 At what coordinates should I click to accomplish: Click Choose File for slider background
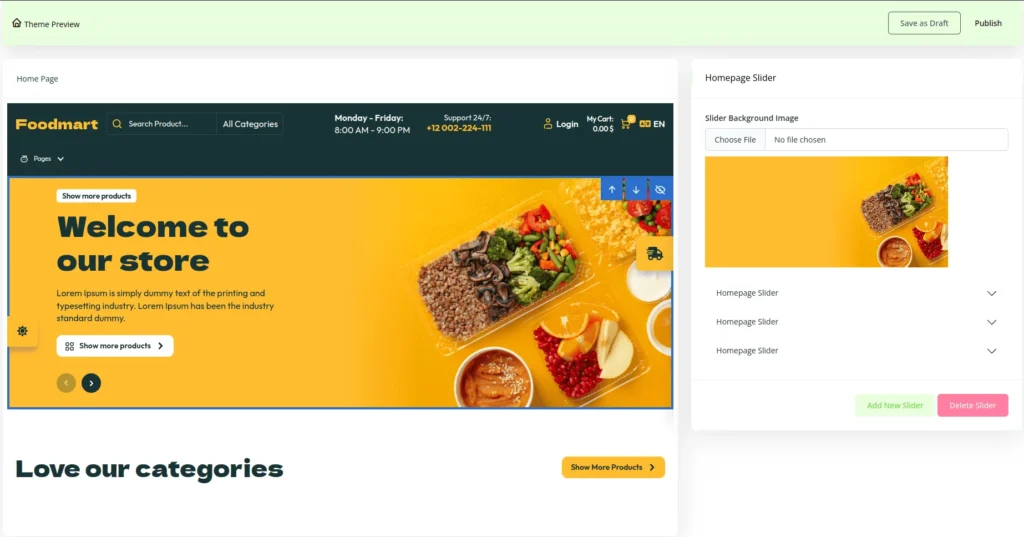click(735, 140)
